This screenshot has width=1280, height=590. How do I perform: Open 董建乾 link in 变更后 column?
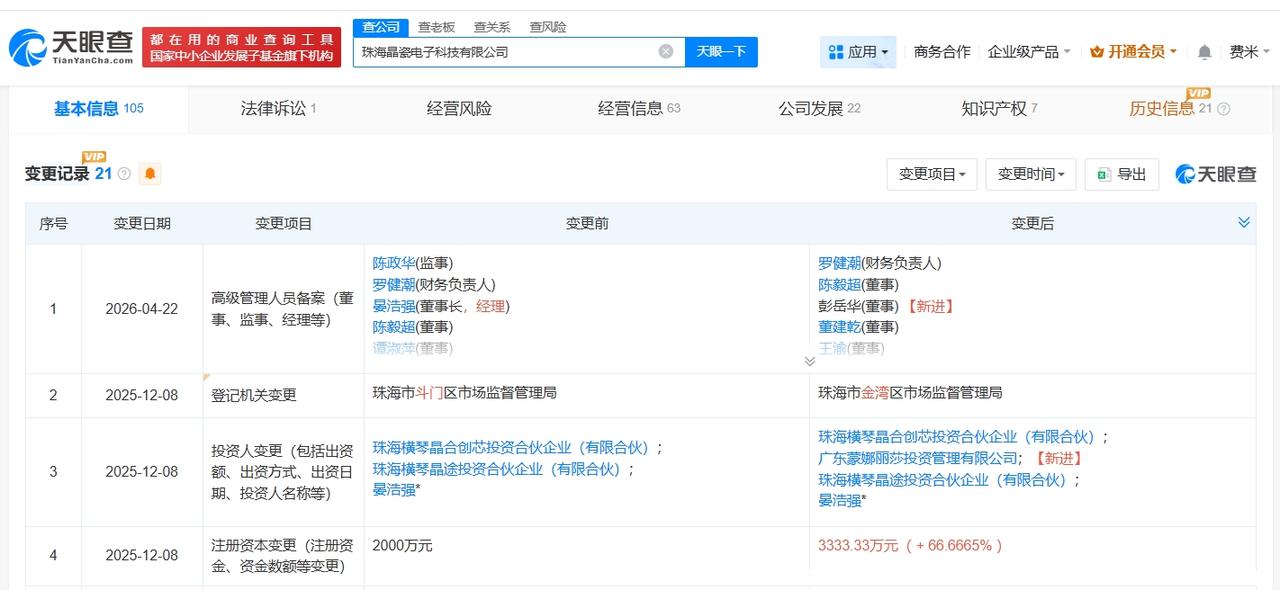point(839,327)
